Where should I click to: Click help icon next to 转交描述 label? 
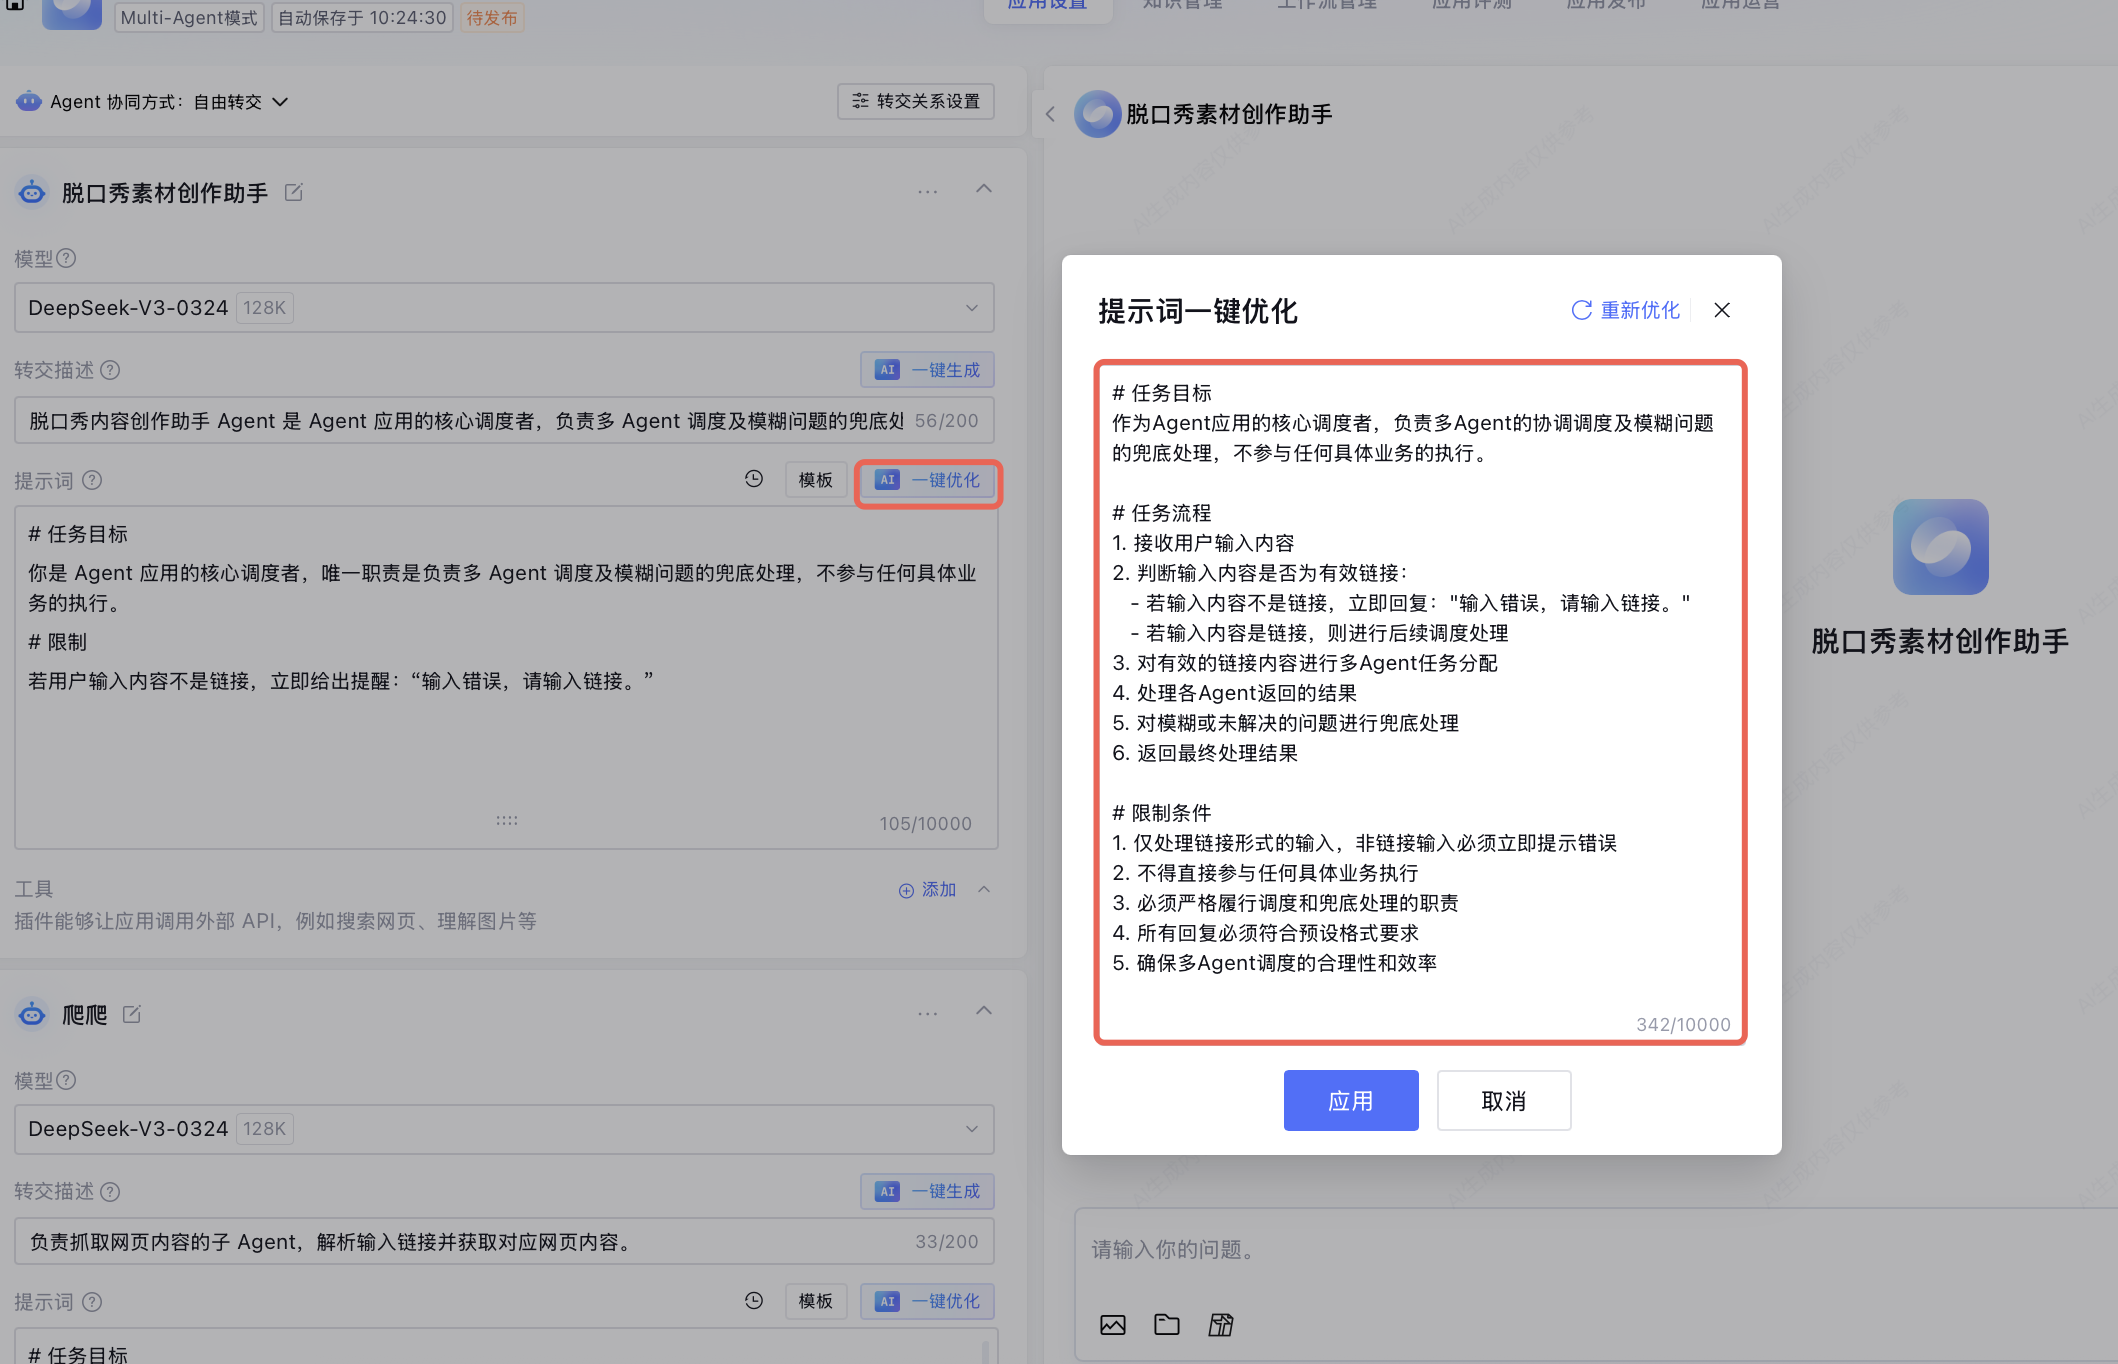(111, 370)
